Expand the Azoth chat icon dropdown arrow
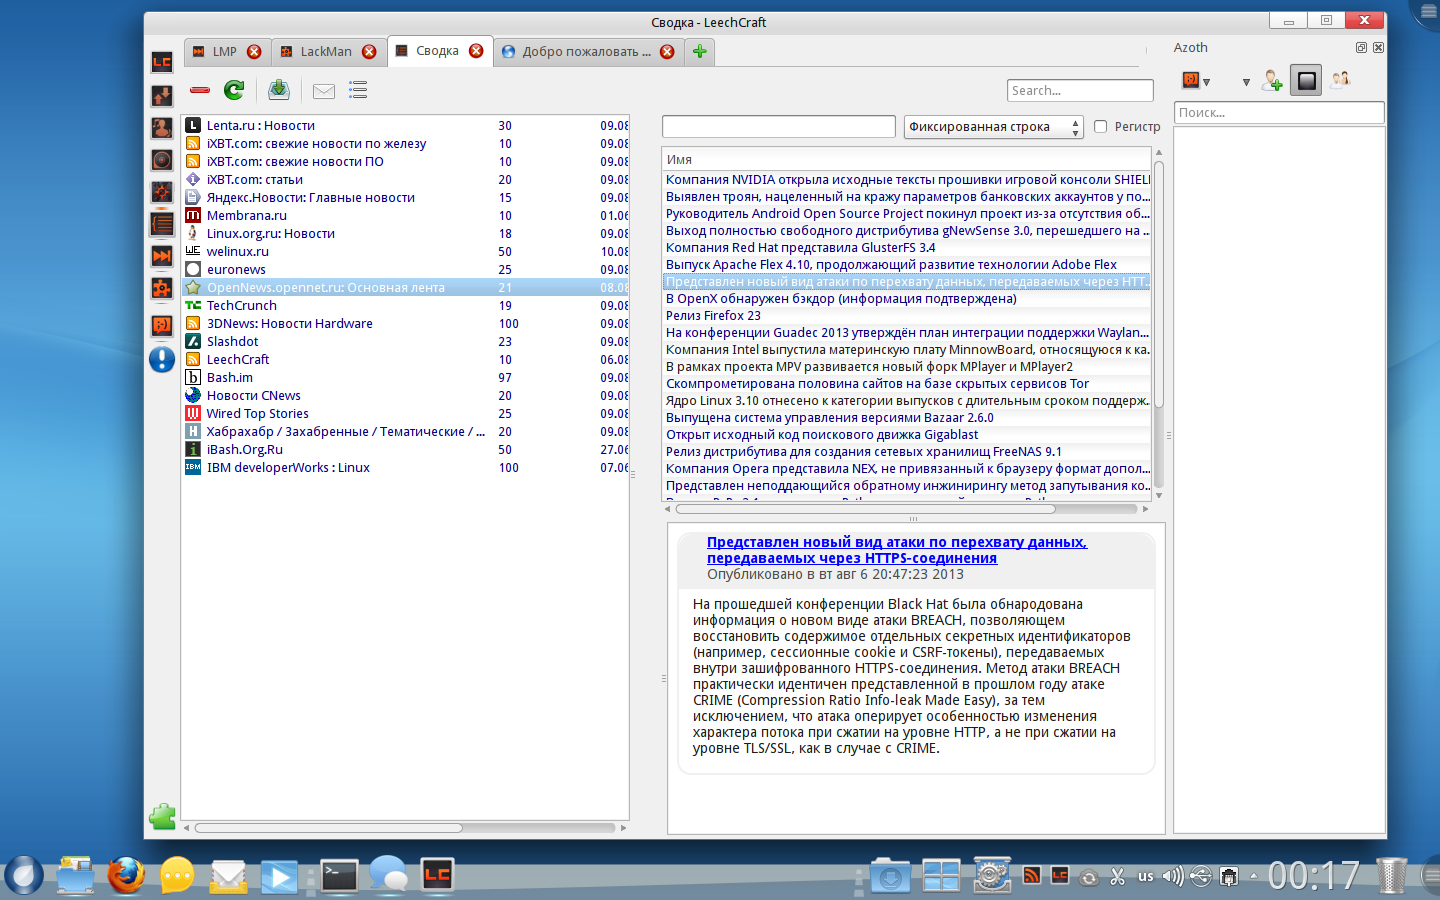Viewport: 1440px width, 900px height. 1207,82
